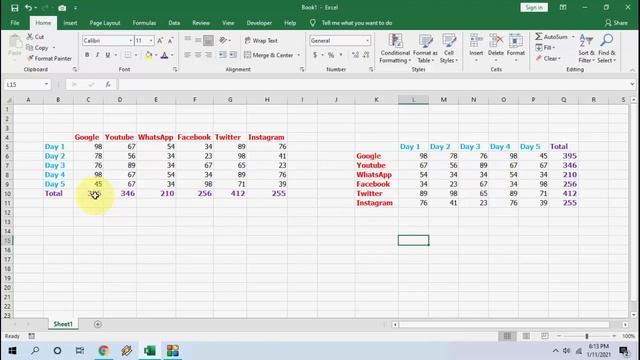Image resolution: width=640 pixels, height=360 pixels.
Task: Switch to the Formulas tab
Action: tap(144, 23)
